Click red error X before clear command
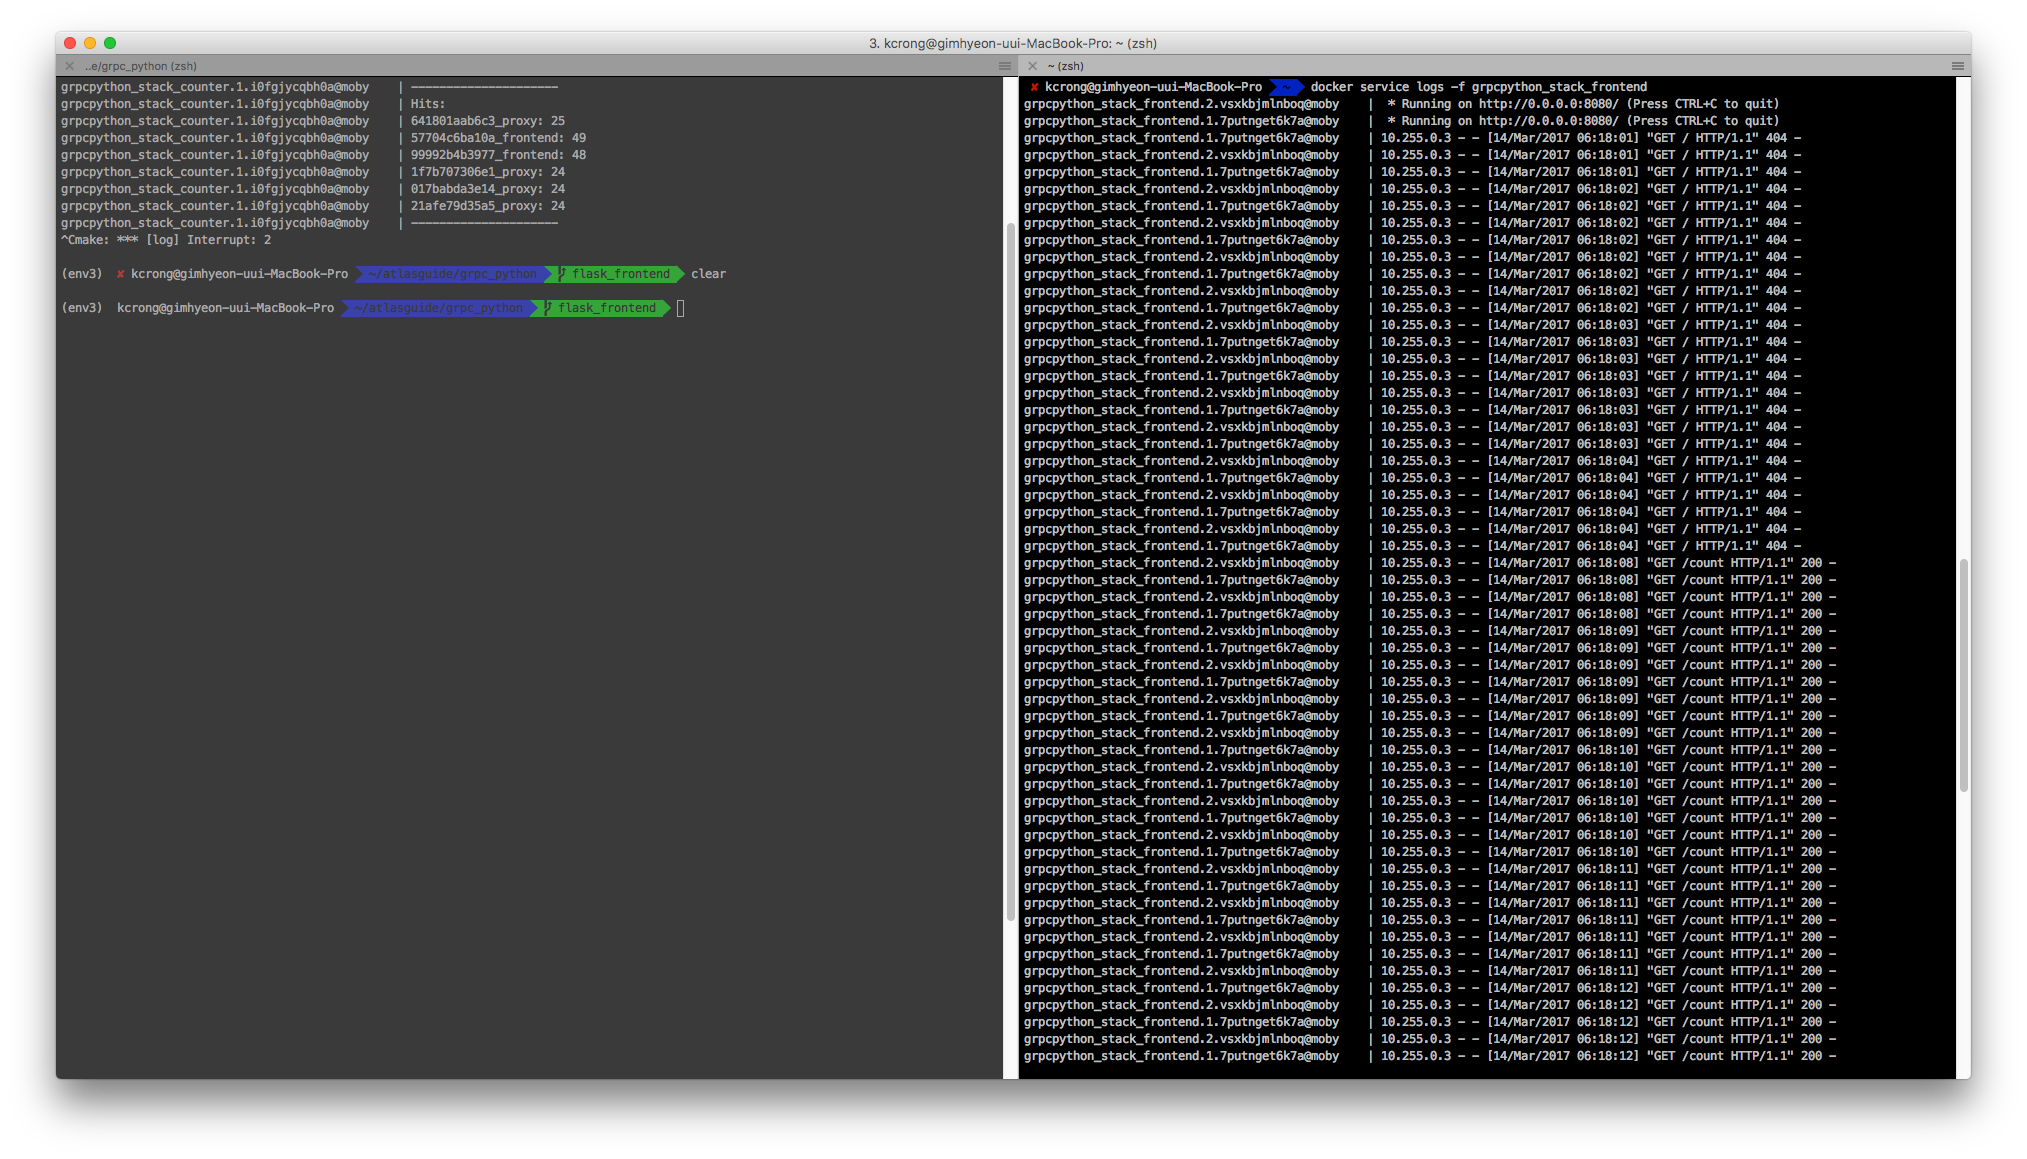This screenshot has height=1159, width=2027. click(x=120, y=274)
